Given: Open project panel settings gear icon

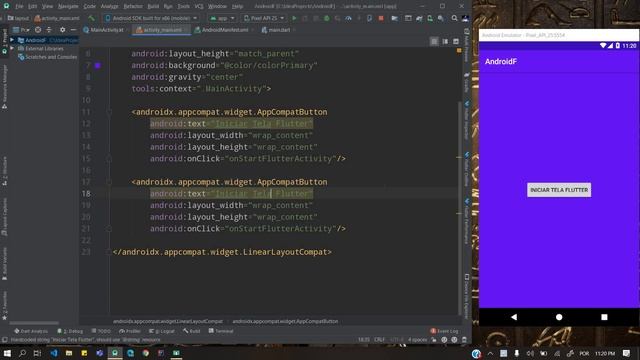Looking at the screenshot, I should 62,30.
